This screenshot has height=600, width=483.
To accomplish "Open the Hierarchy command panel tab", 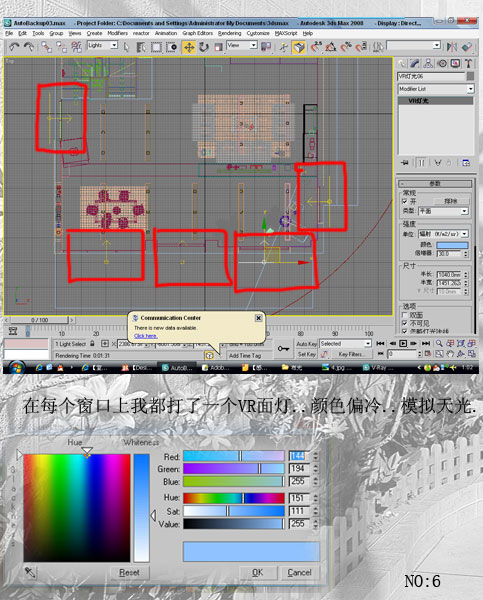I will (428, 64).
